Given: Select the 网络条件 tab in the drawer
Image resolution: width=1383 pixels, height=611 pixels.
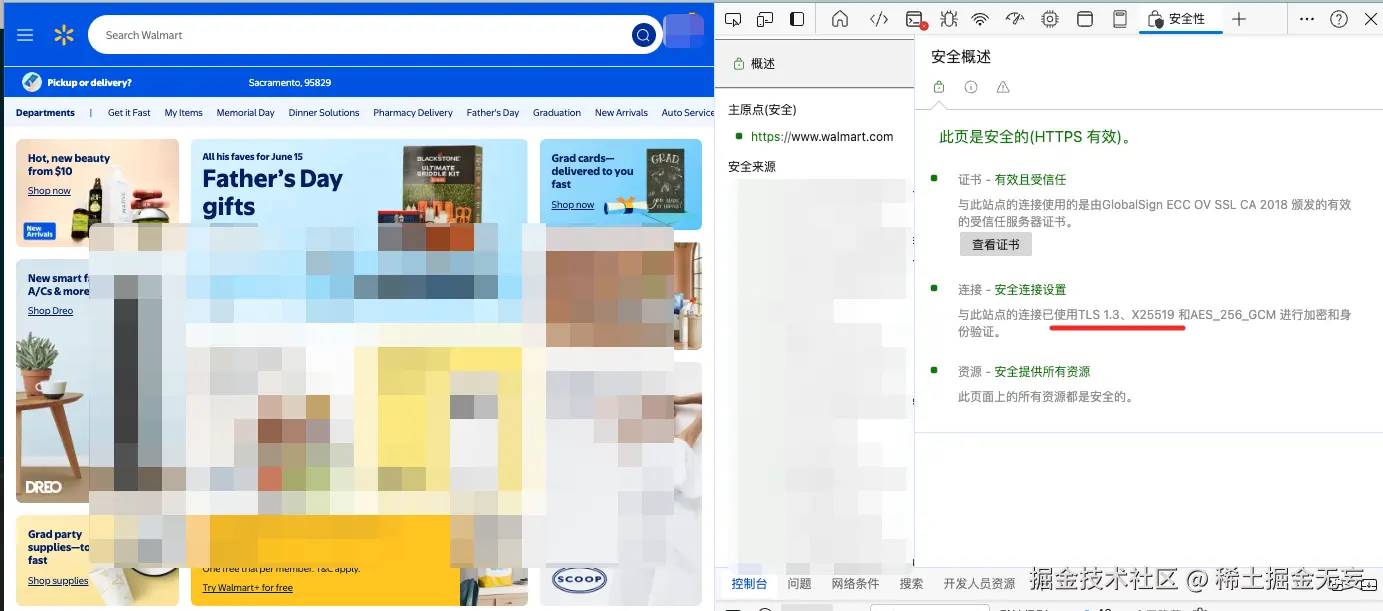Looking at the screenshot, I should click(x=857, y=583).
